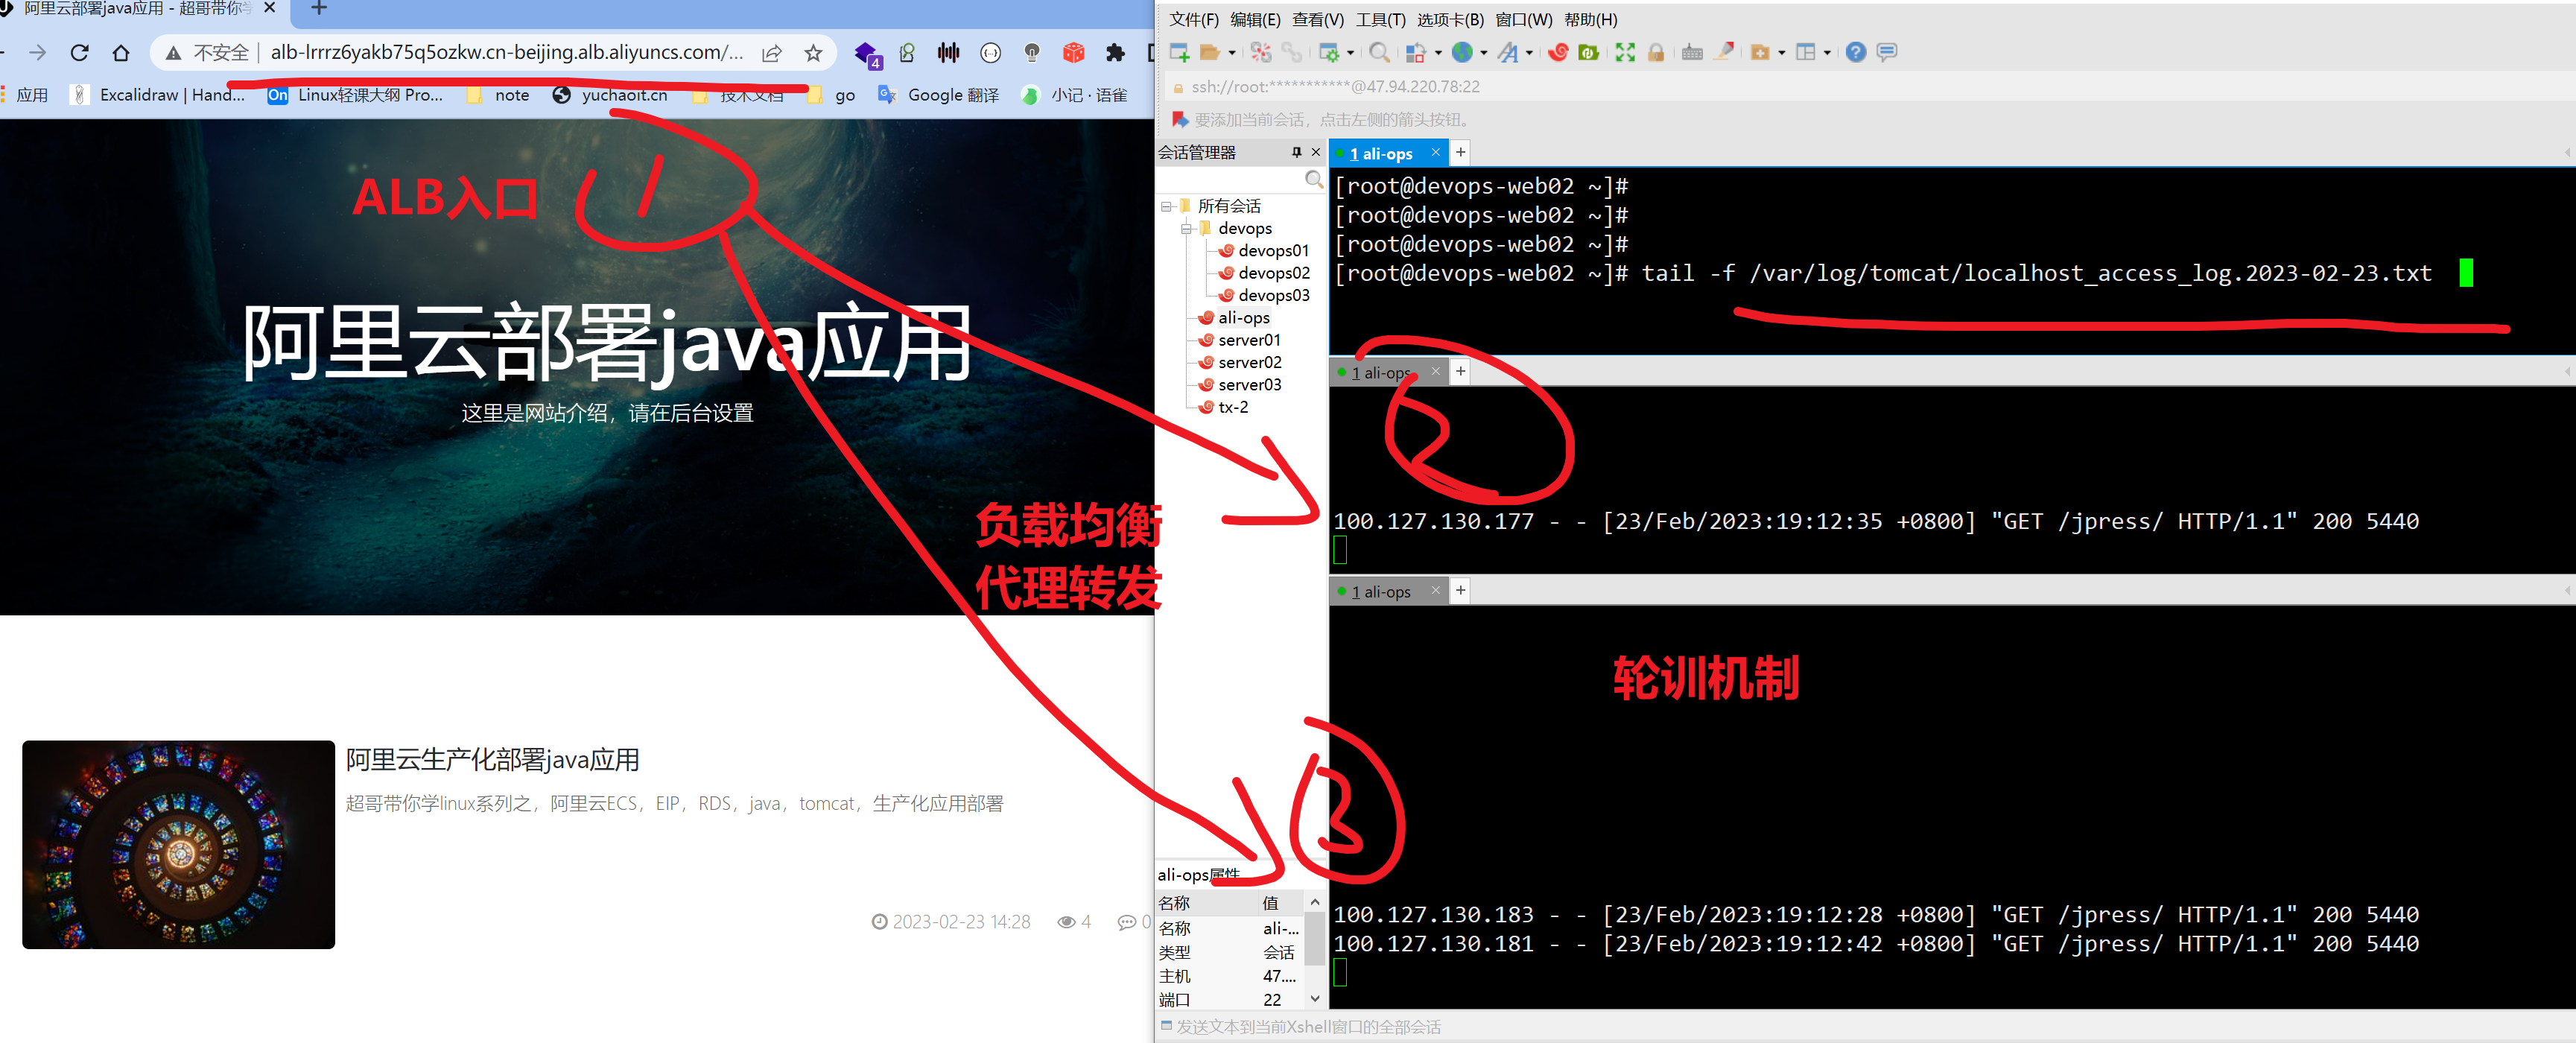Click the highlighter marker toolbar icon
Image resolution: width=2576 pixels, height=1043 pixels.
(x=1723, y=53)
